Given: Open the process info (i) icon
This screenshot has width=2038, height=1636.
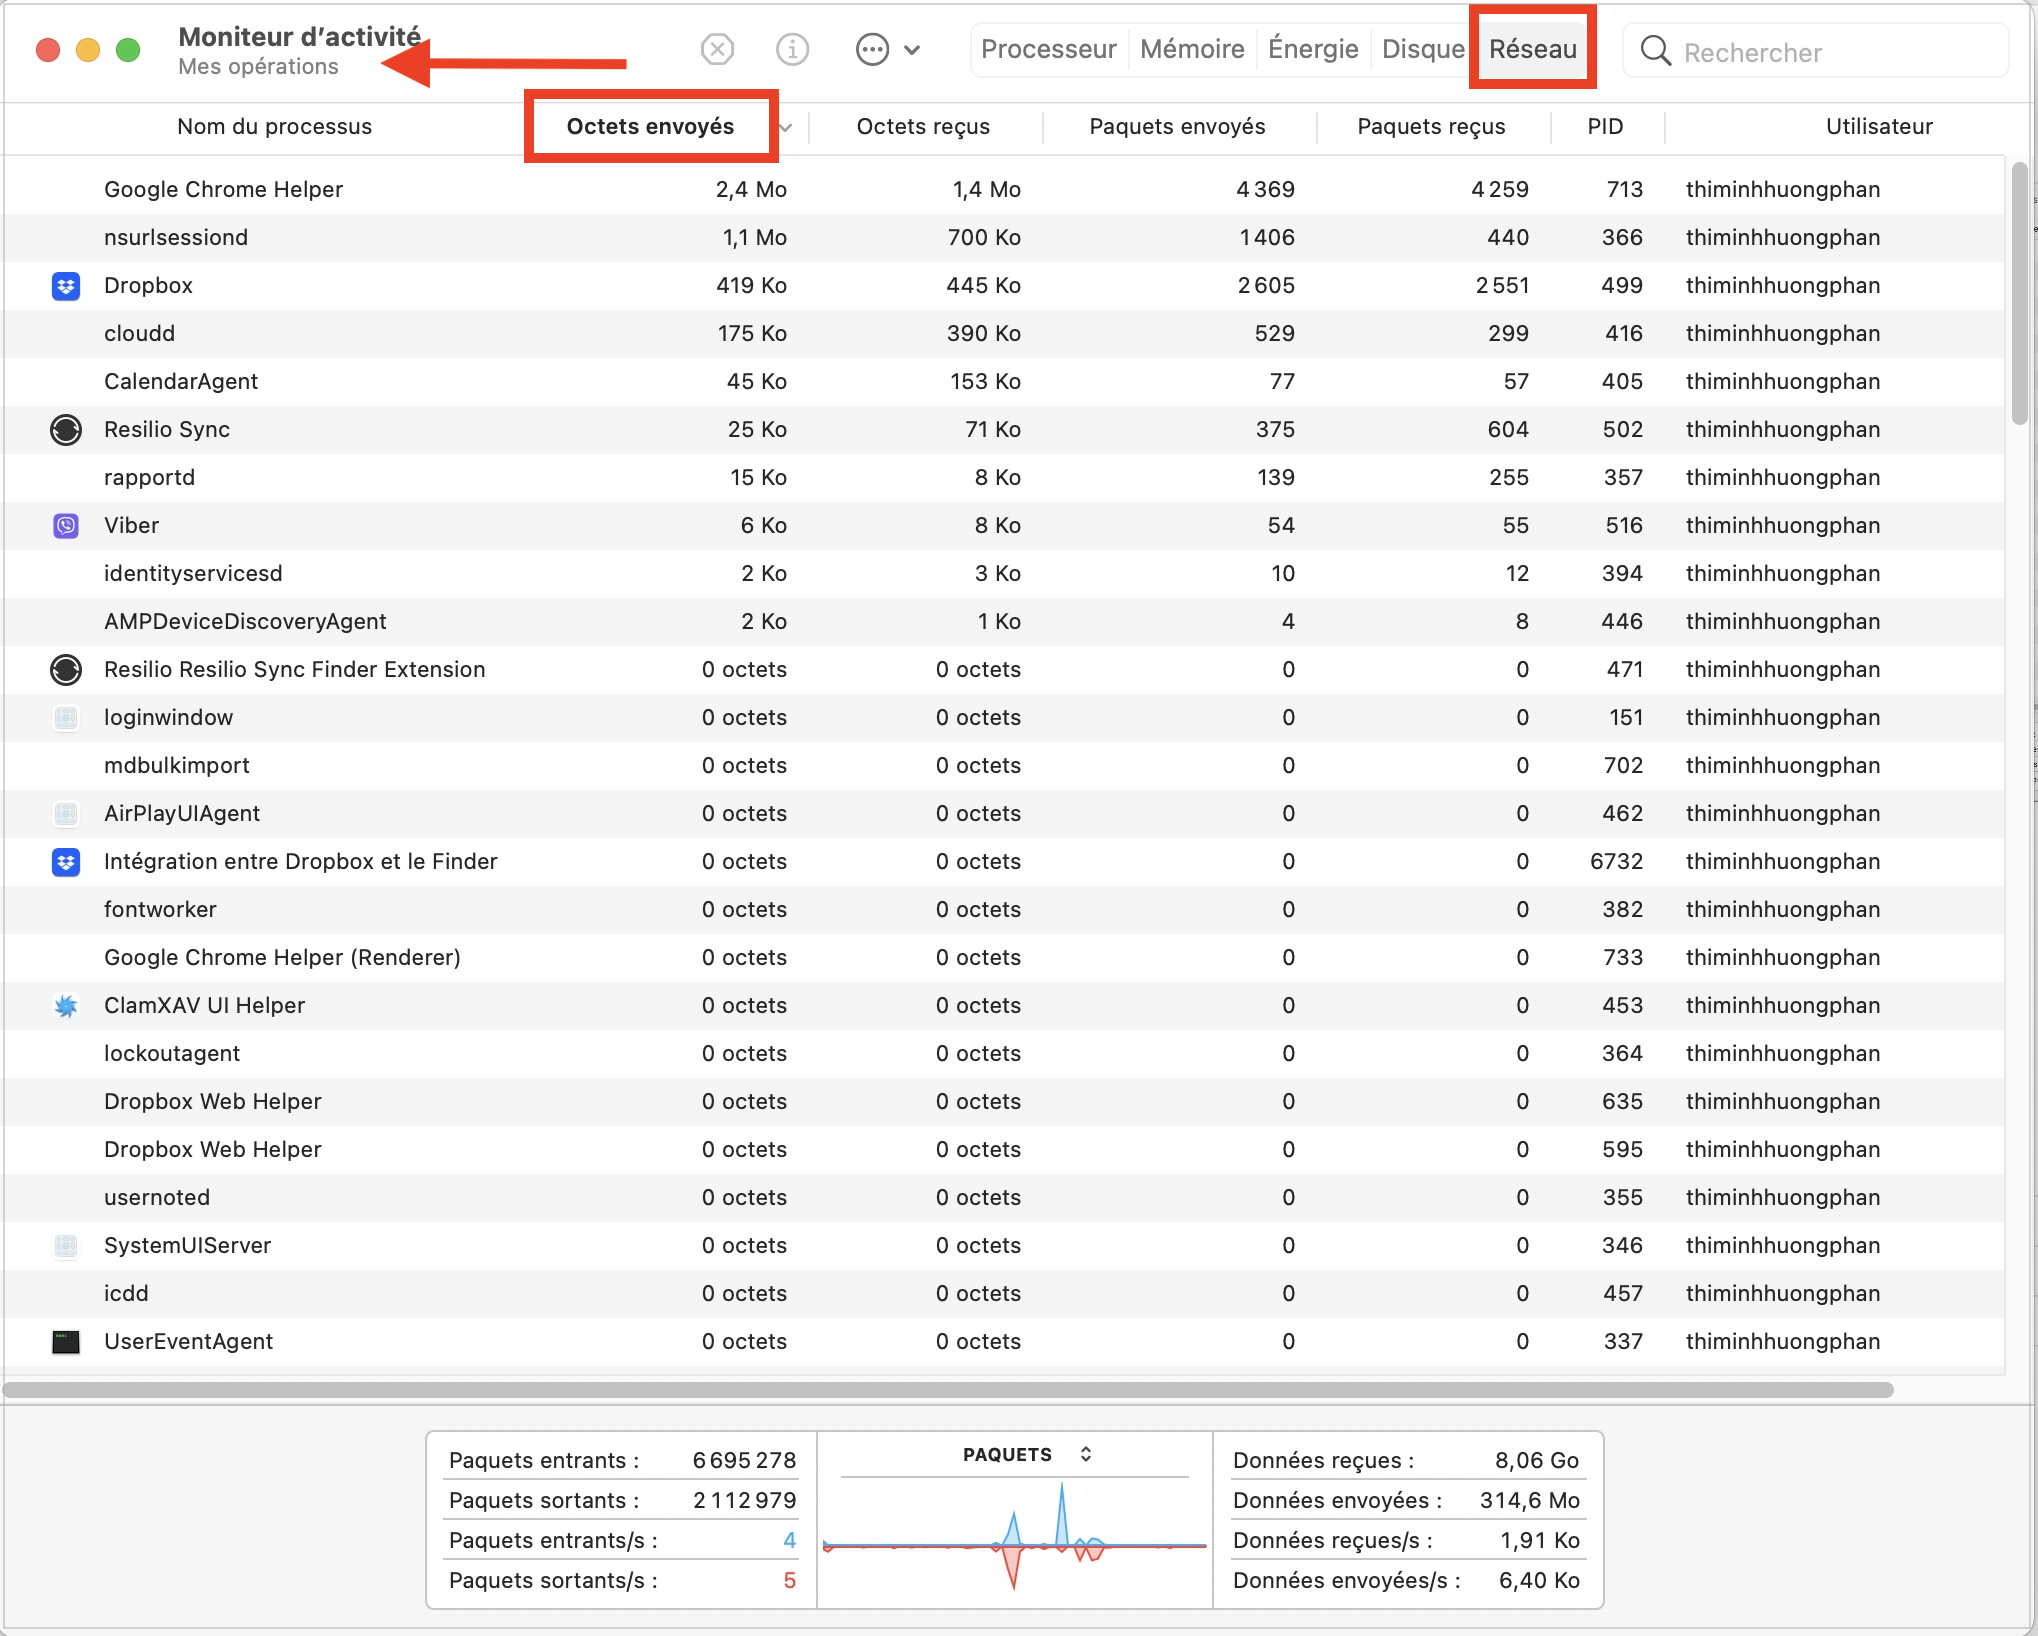Looking at the screenshot, I should (x=792, y=49).
